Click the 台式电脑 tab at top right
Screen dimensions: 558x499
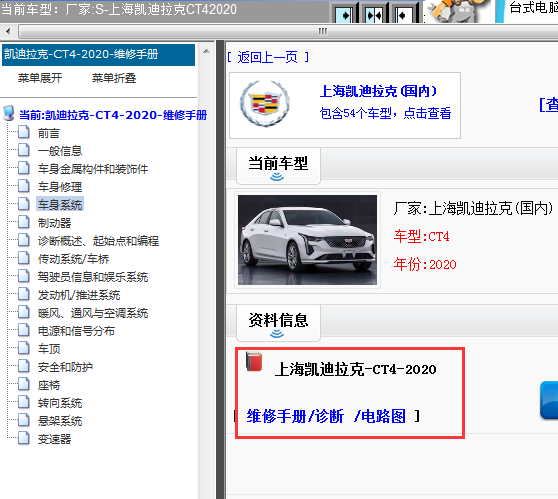click(533, 7)
